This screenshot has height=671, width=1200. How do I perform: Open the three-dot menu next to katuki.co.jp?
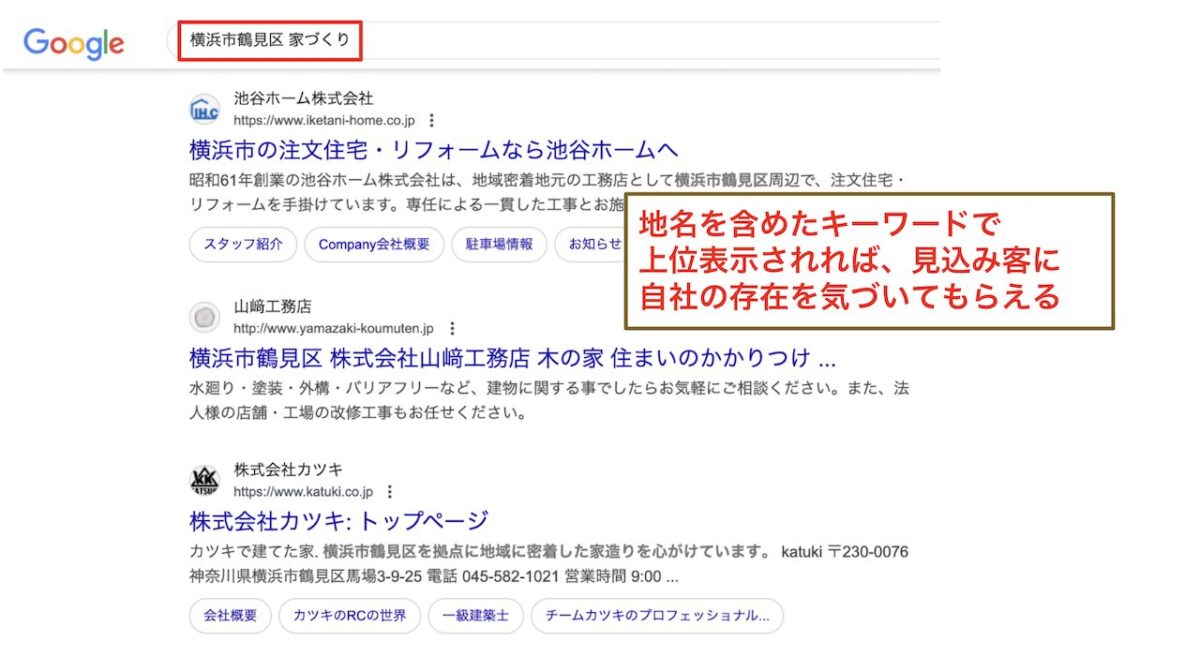click(x=390, y=492)
